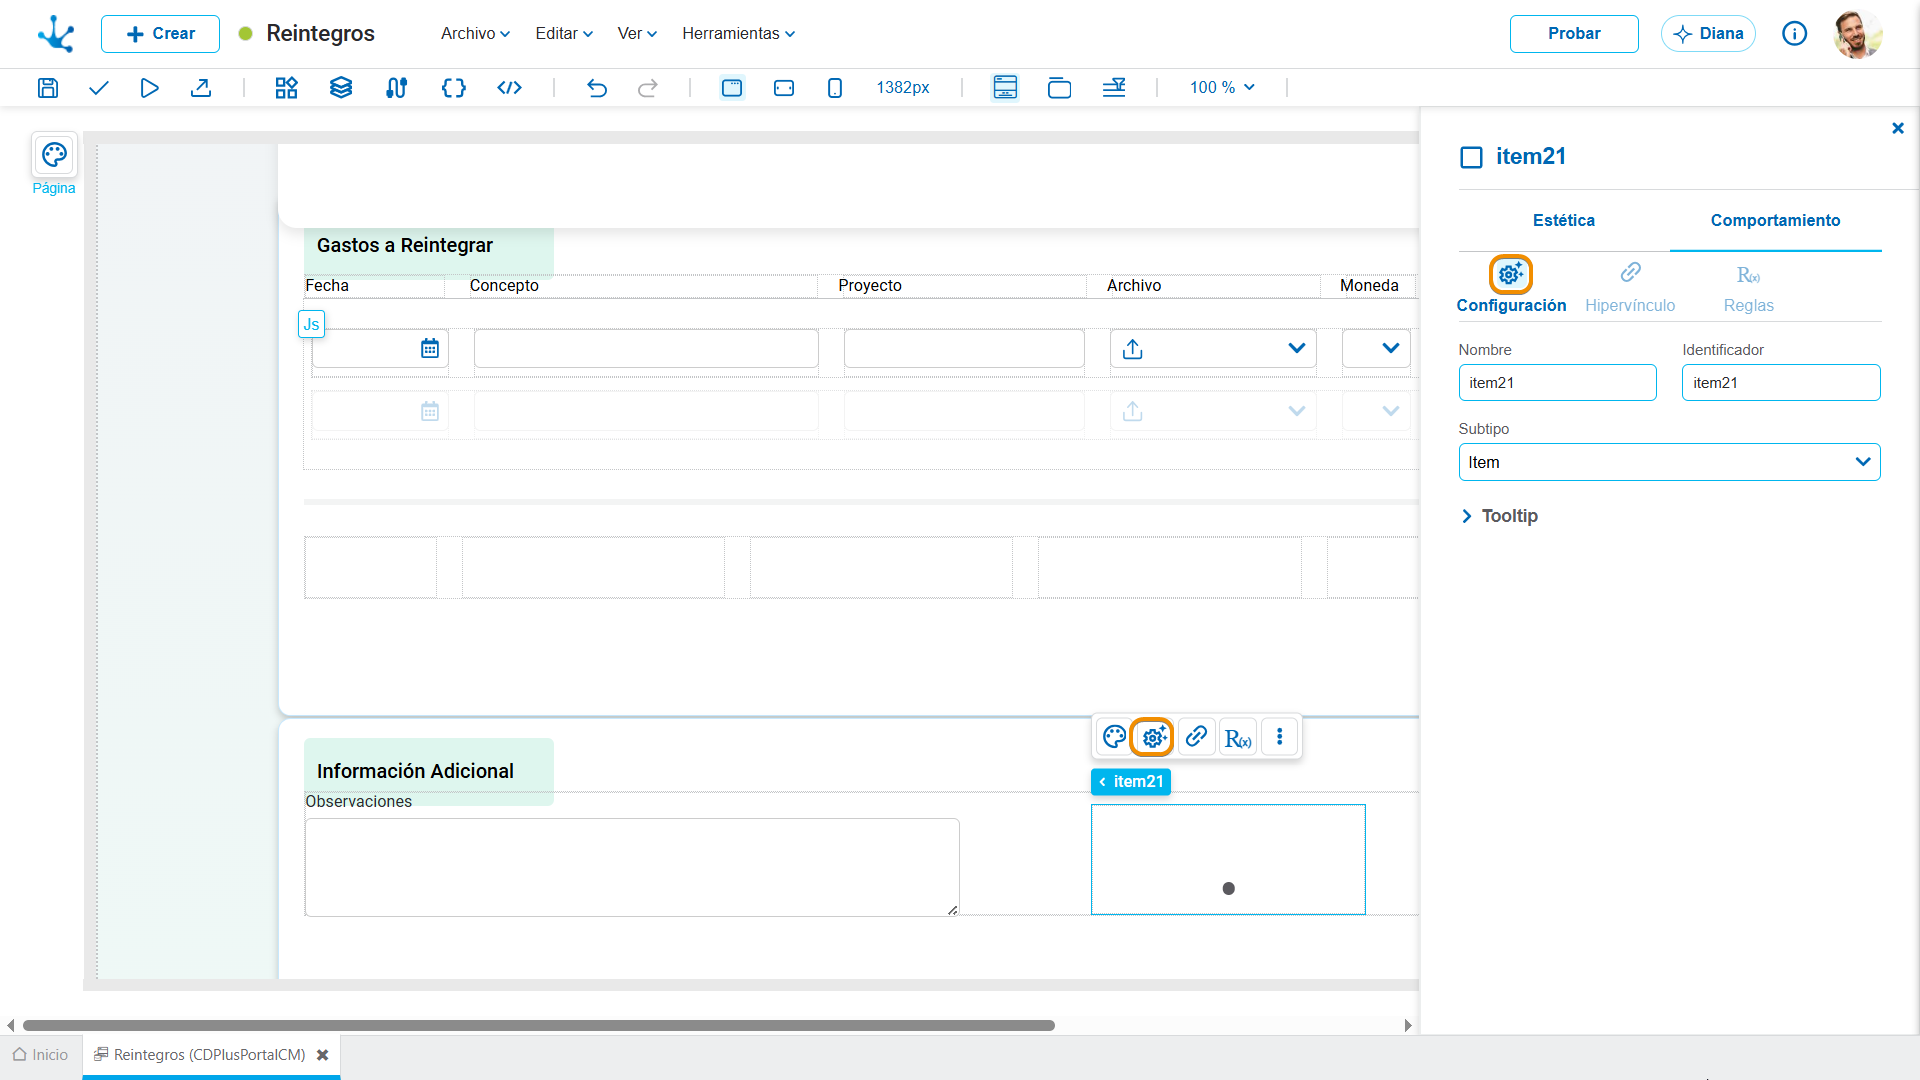Viewport: 1920px width, 1080px height.
Task: Expand the Archivo dropdown arrow
Action: 1297,348
